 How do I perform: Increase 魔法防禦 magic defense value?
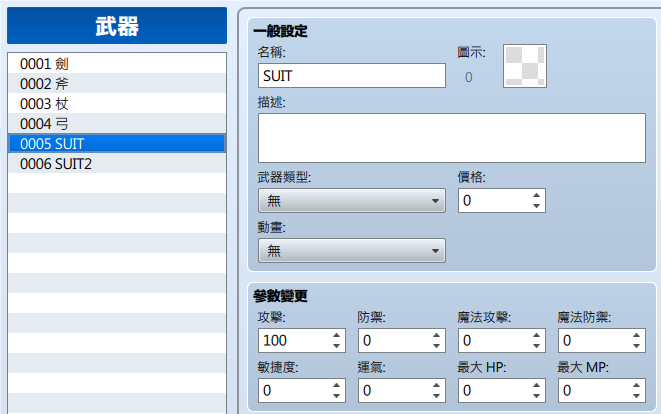(636, 335)
